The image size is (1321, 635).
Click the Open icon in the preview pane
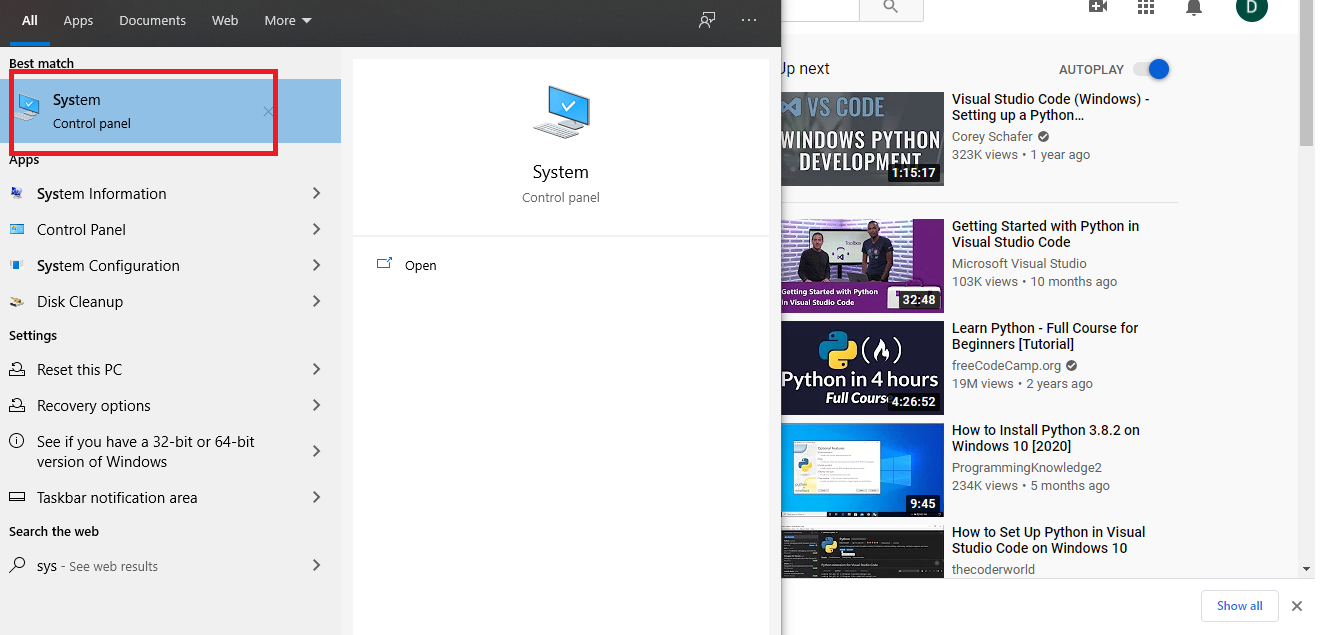click(384, 264)
